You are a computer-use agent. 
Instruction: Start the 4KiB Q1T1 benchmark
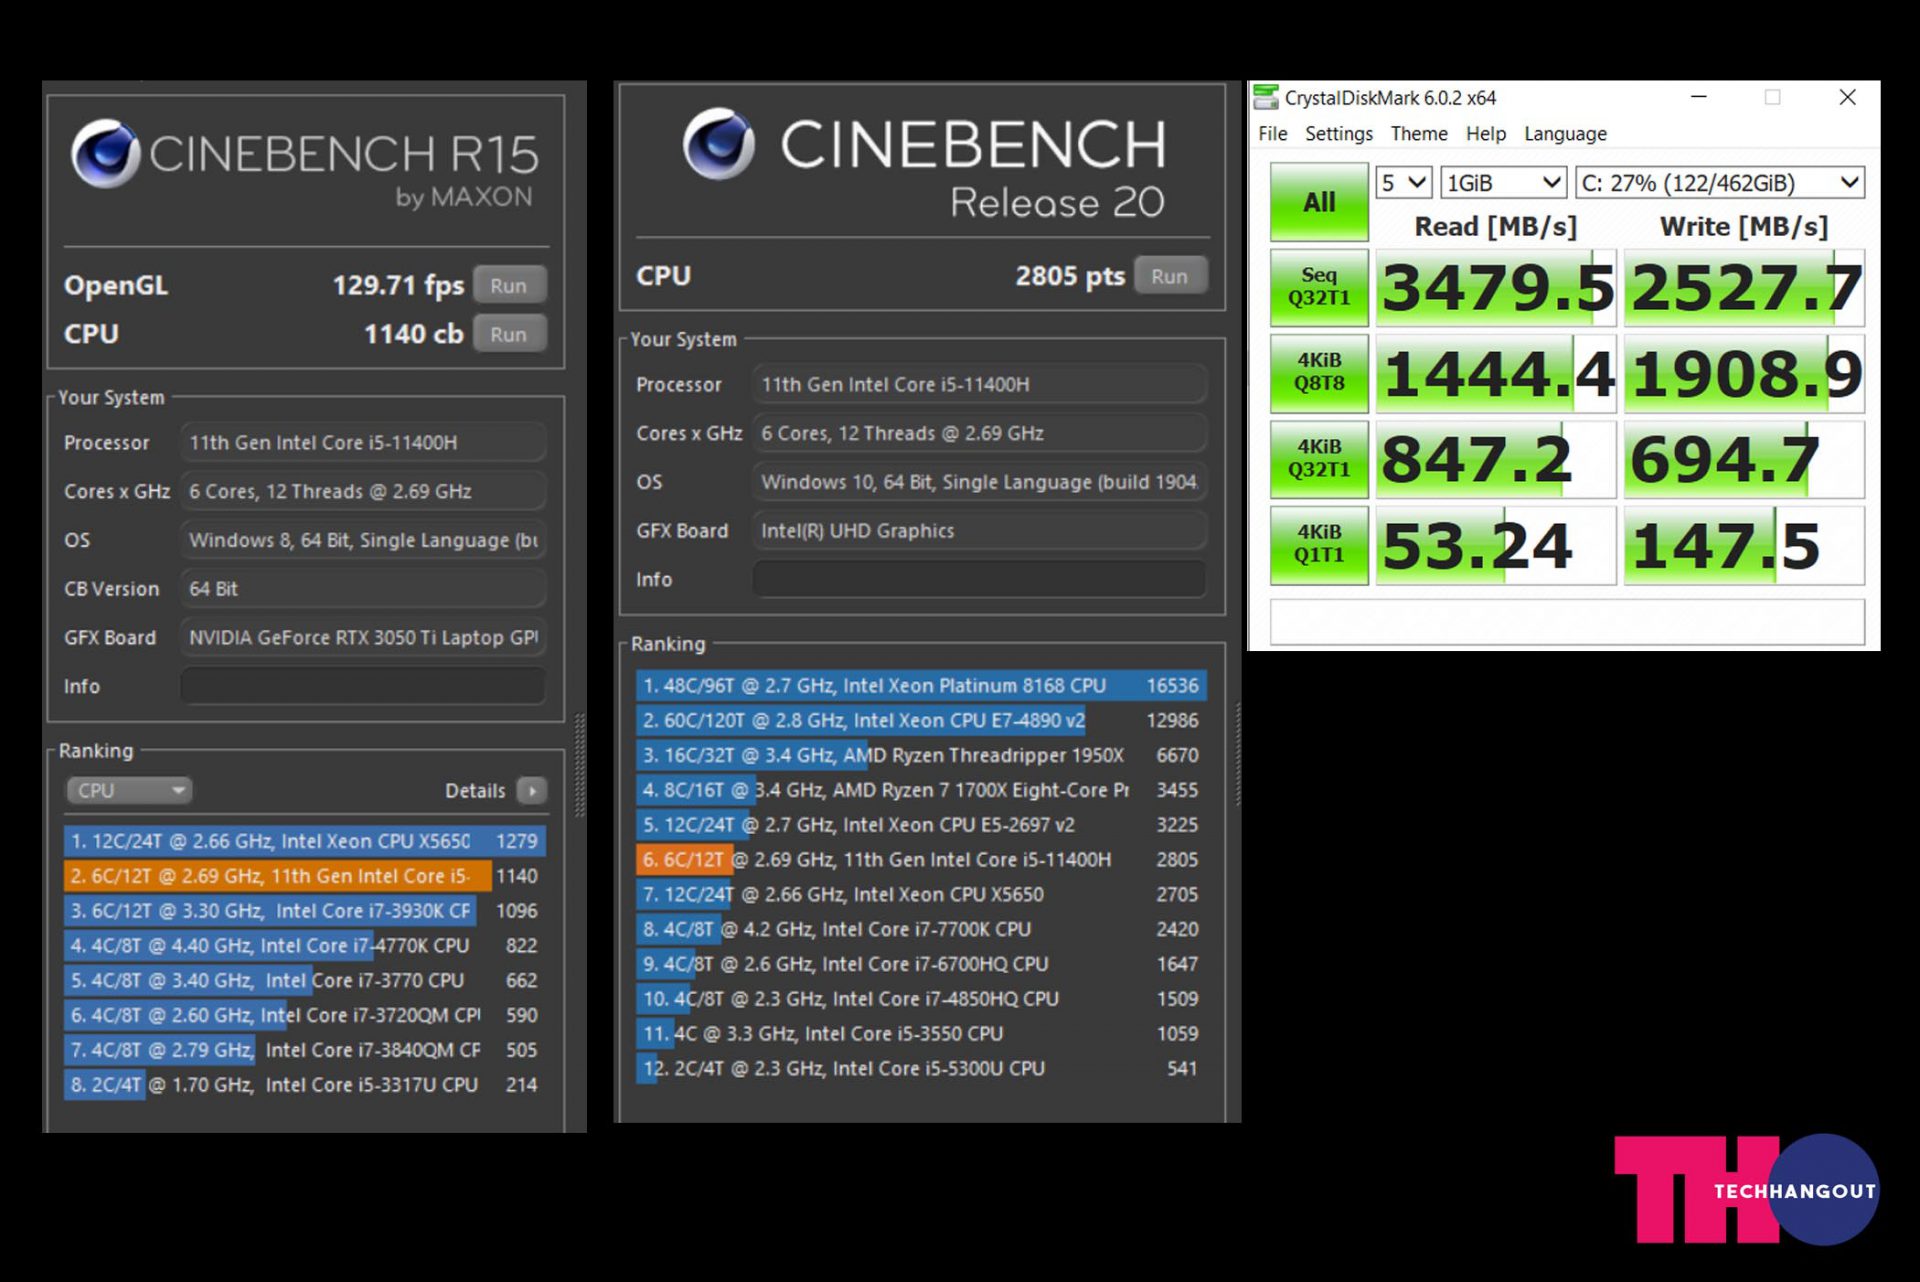pos(1319,545)
